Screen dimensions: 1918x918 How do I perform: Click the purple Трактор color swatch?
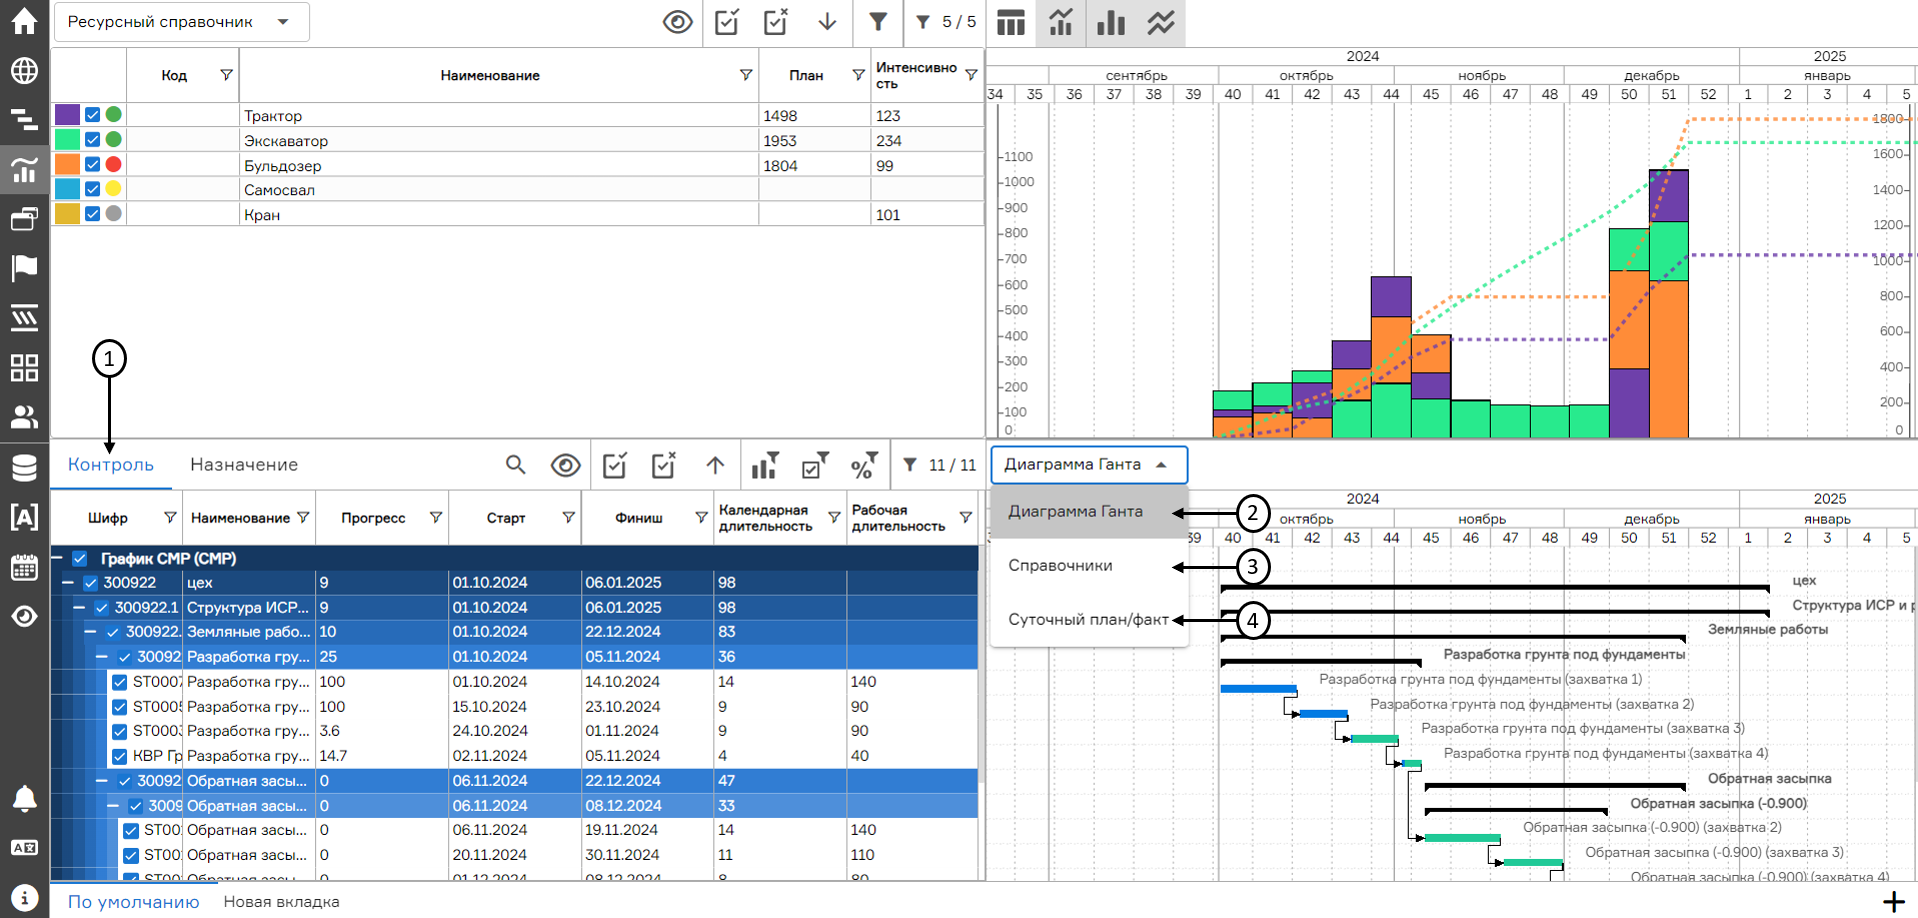(67, 115)
